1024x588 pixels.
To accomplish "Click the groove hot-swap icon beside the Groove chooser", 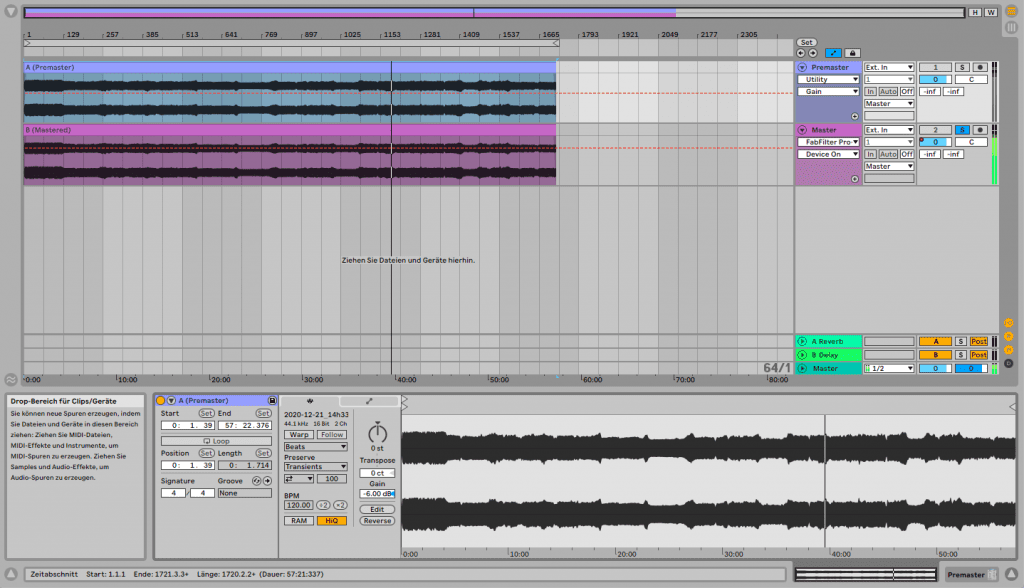I will pyautogui.click(x=258, y=481).
